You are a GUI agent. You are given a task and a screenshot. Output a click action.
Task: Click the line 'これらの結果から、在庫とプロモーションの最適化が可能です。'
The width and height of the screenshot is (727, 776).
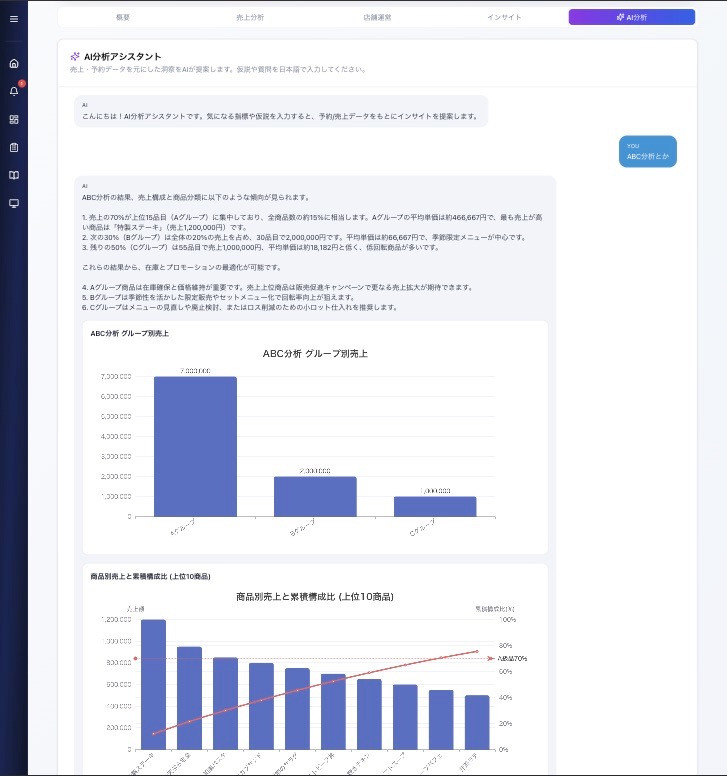(x=182, y=267)
